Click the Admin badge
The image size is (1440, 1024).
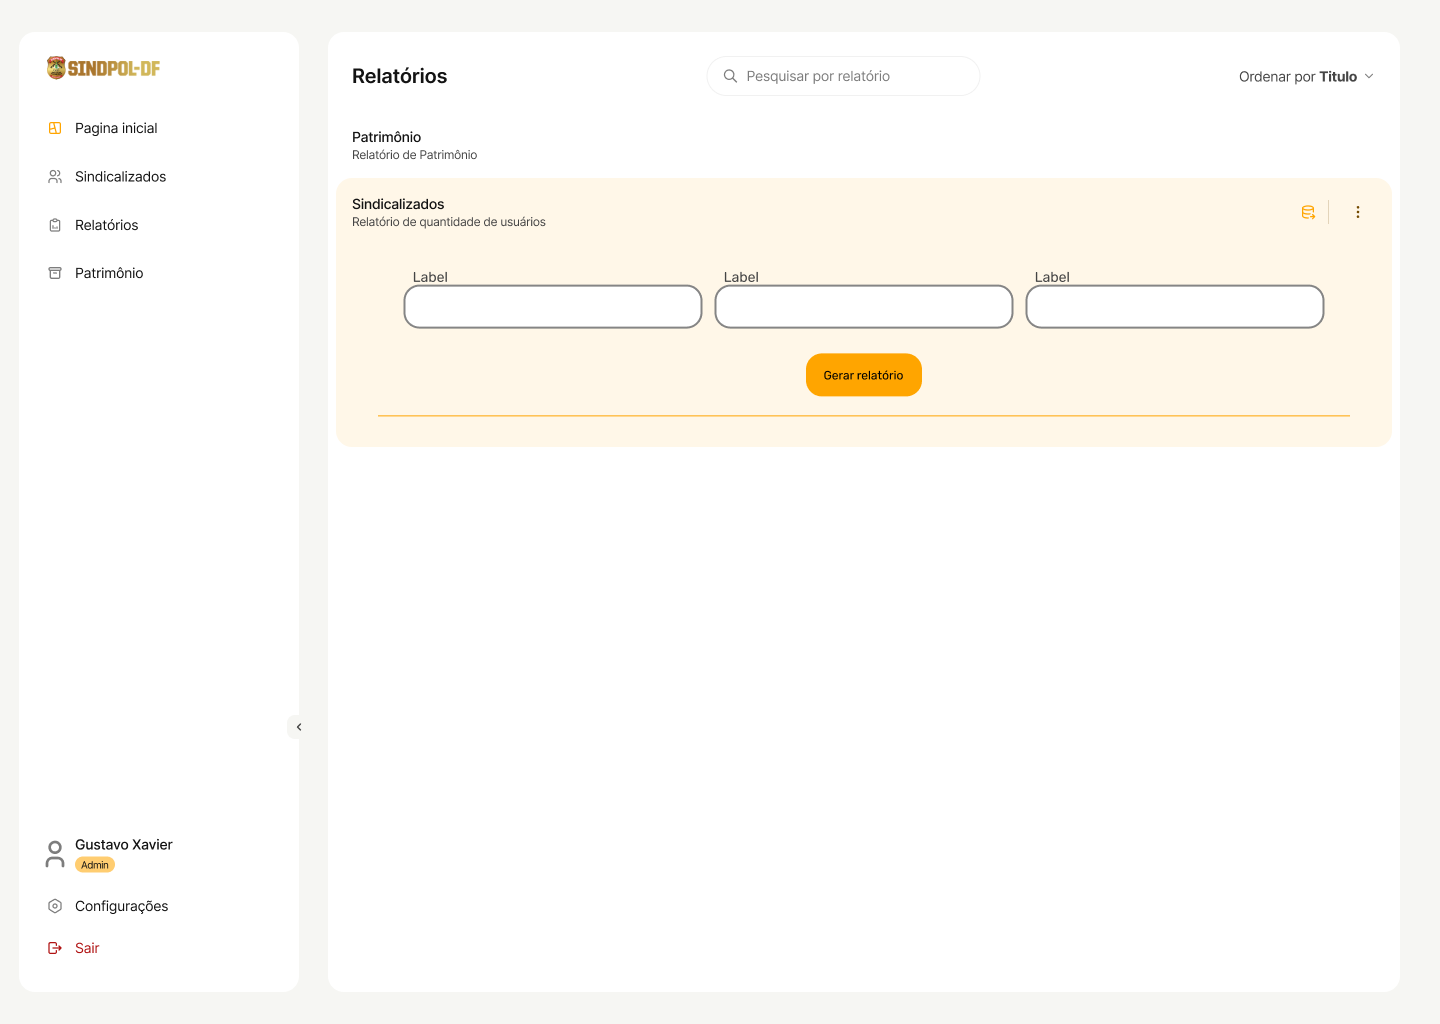pyautogui.click(x=95, y=865)
